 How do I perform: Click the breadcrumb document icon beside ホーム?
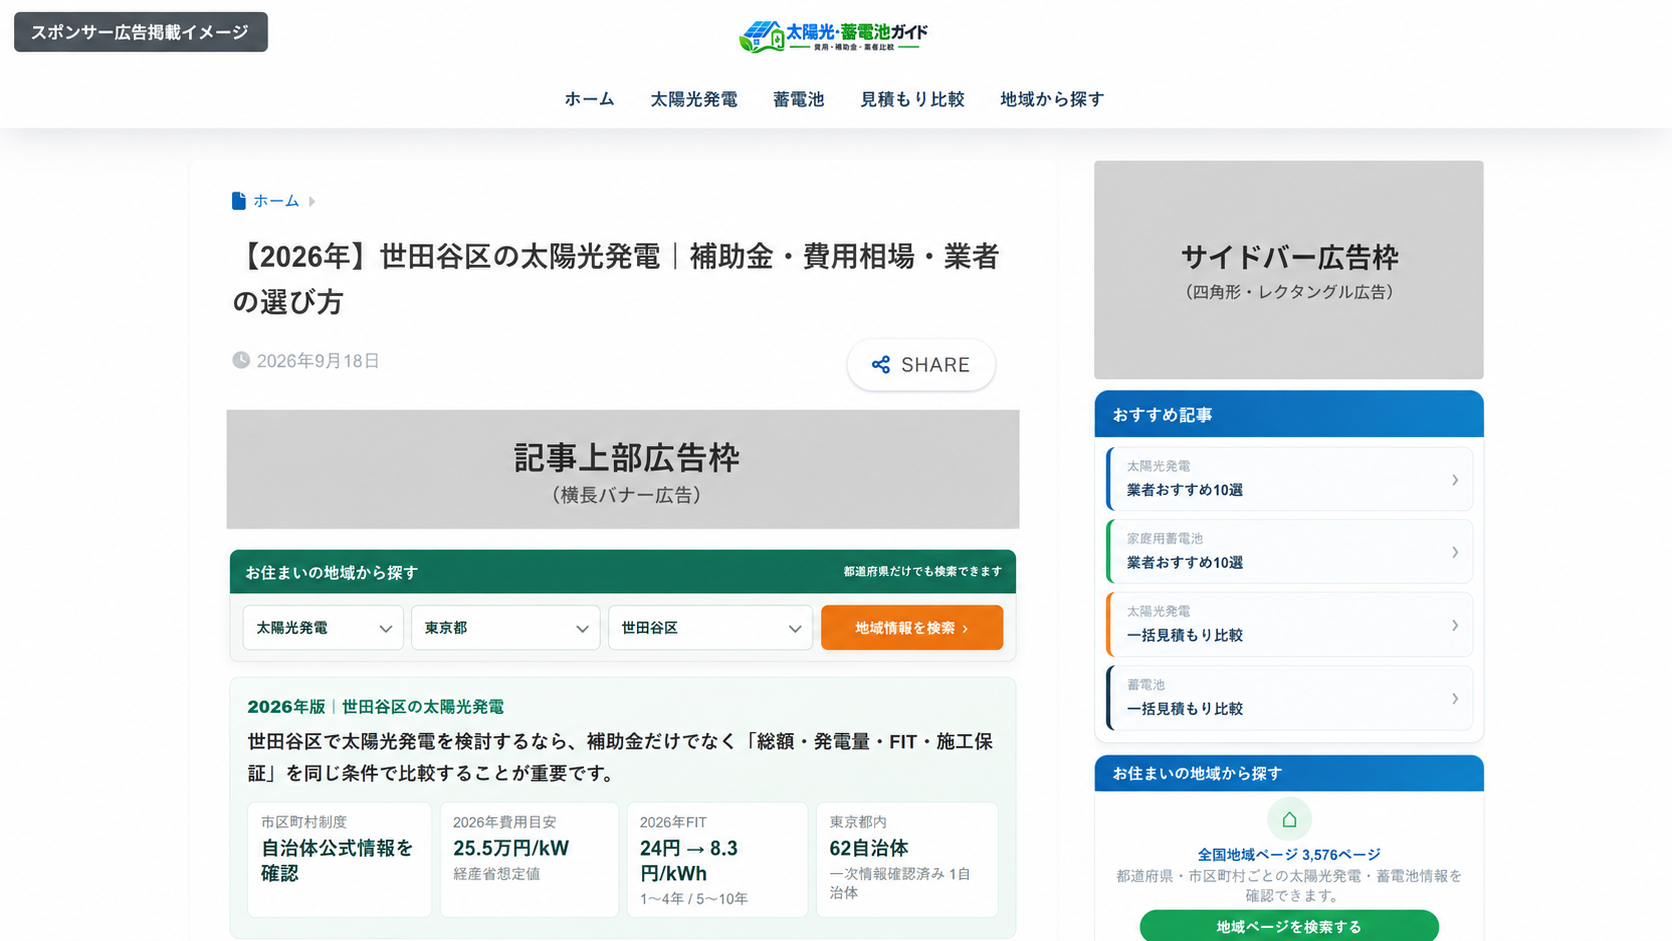tap(238, 201)
